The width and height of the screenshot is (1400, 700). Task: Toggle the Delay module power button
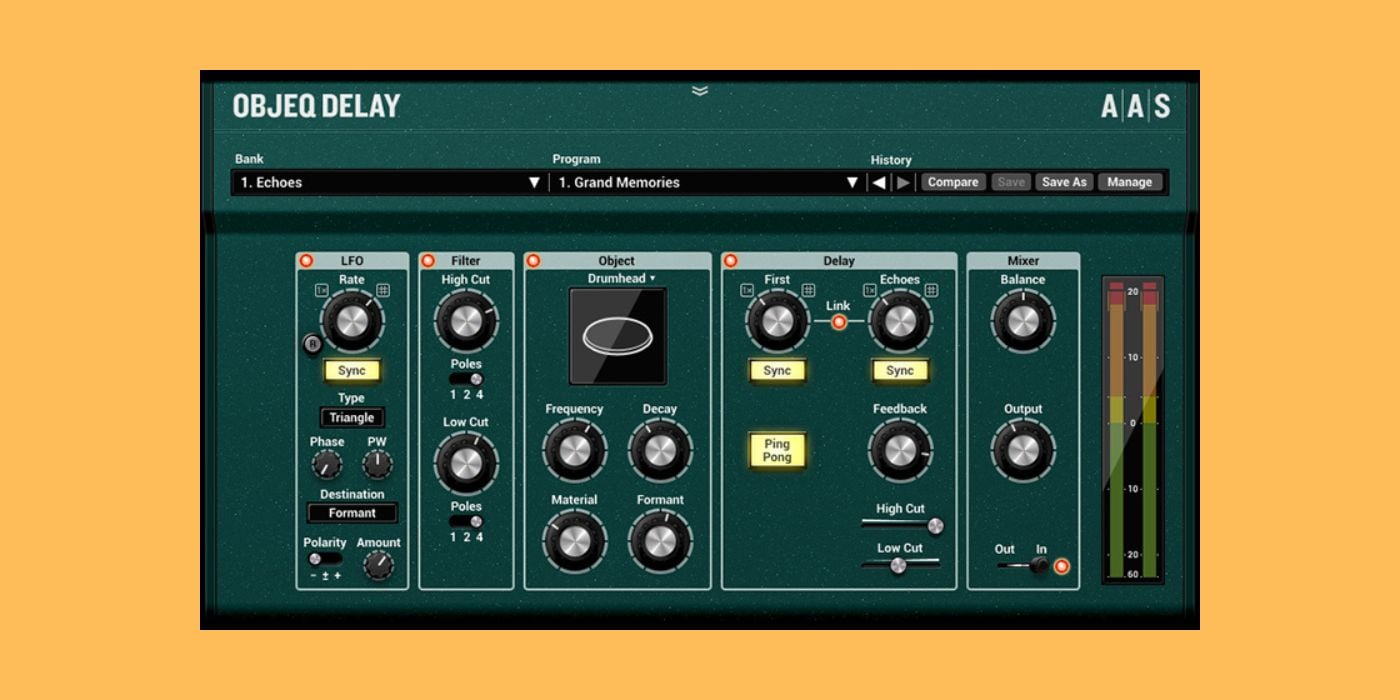tap(730, 261)
